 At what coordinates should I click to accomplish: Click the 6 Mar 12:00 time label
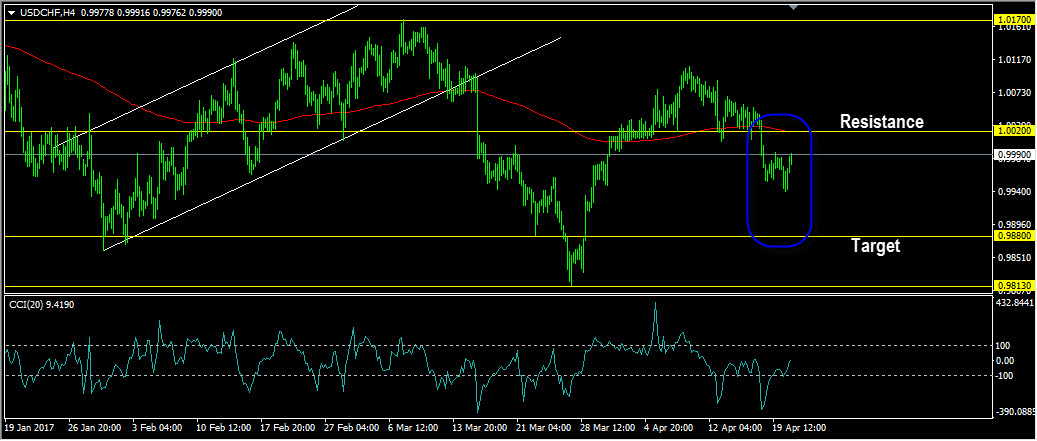pos(414,428)
